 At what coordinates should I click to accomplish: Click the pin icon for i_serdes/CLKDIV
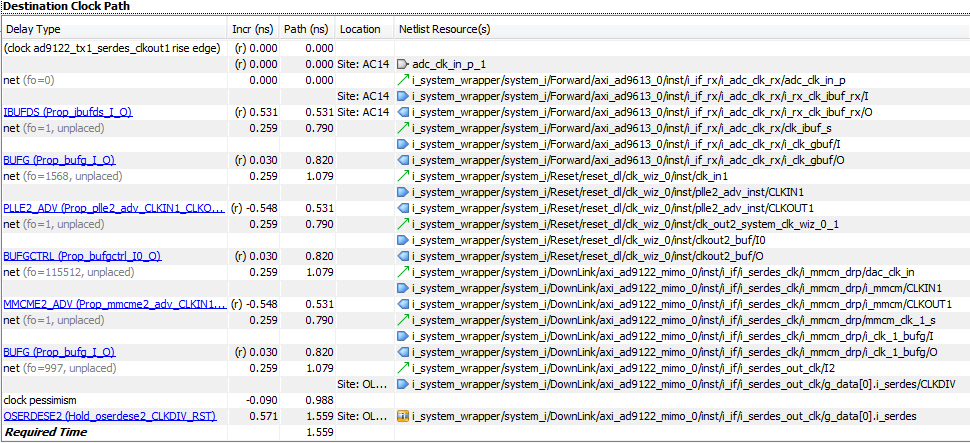tap(403, 383)
